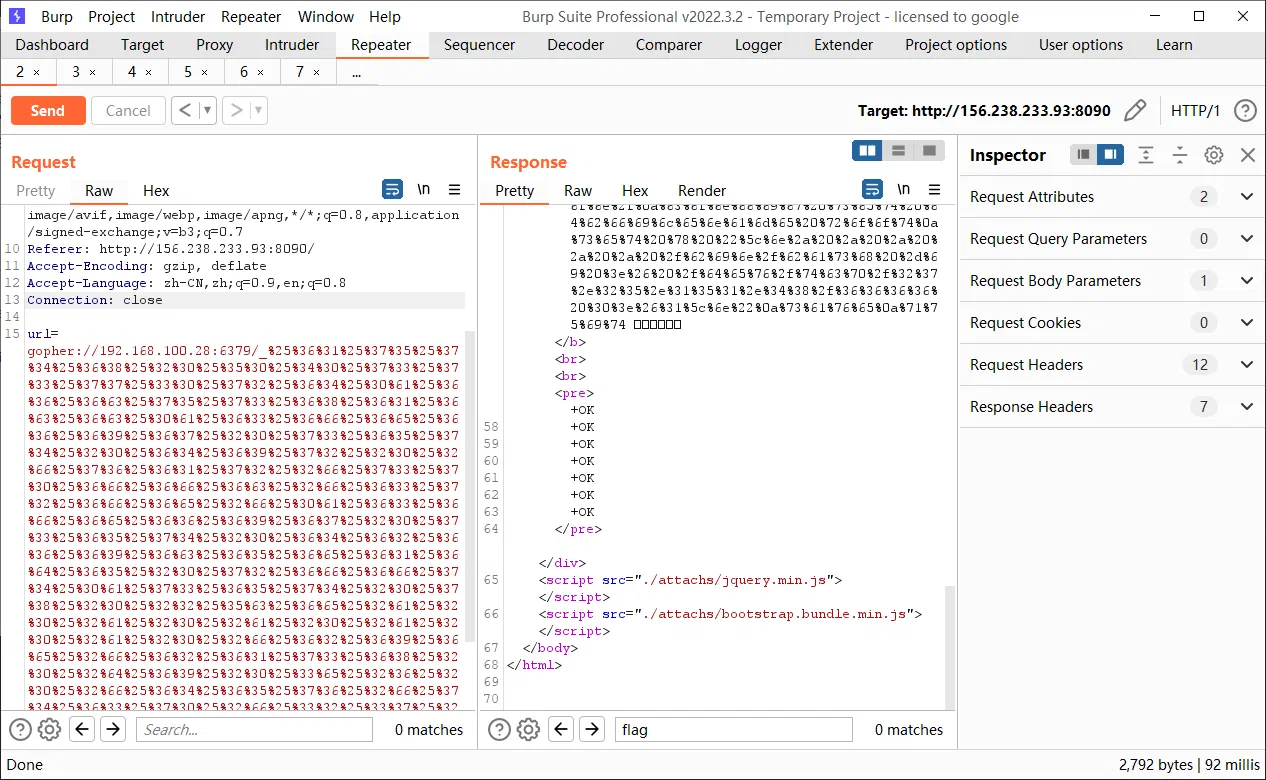Focus Response search field containing flag

click(x=734, y=729)
